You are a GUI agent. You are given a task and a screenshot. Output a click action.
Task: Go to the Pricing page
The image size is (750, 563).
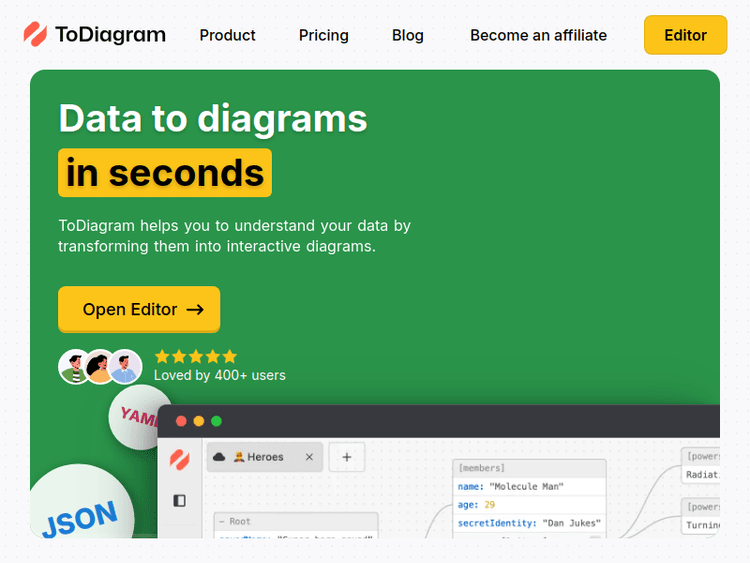pos(324,35)
